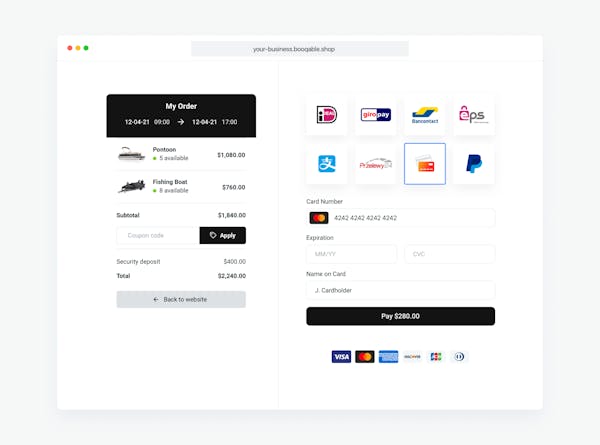The width and height of the screenshot is (600, 445).
Task: Click the Card Number input field
Action: coord(400,218)
